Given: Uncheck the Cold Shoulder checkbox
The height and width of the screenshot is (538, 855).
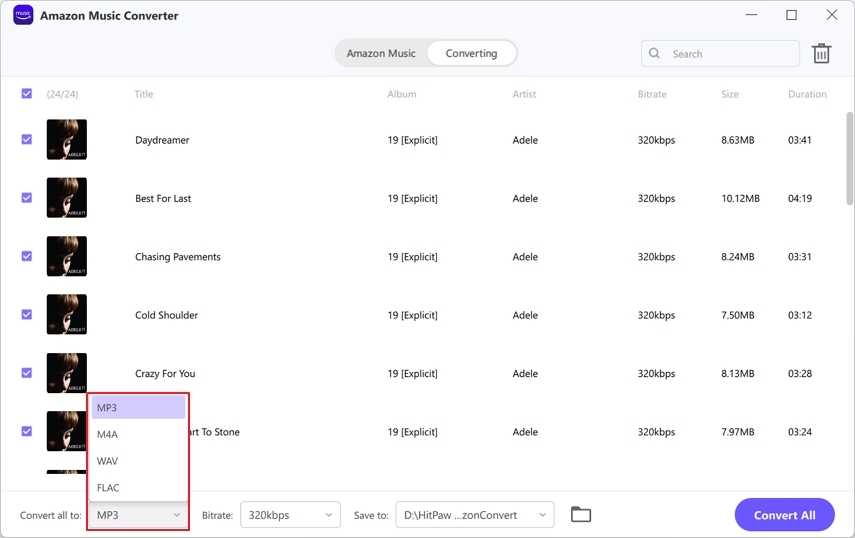Looking at the screenshot, I should (x=27, y=315).
